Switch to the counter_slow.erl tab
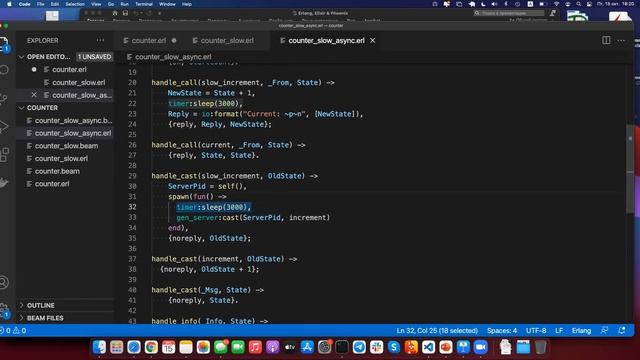This screenshot has width=640, height=360. click(227, 40)
